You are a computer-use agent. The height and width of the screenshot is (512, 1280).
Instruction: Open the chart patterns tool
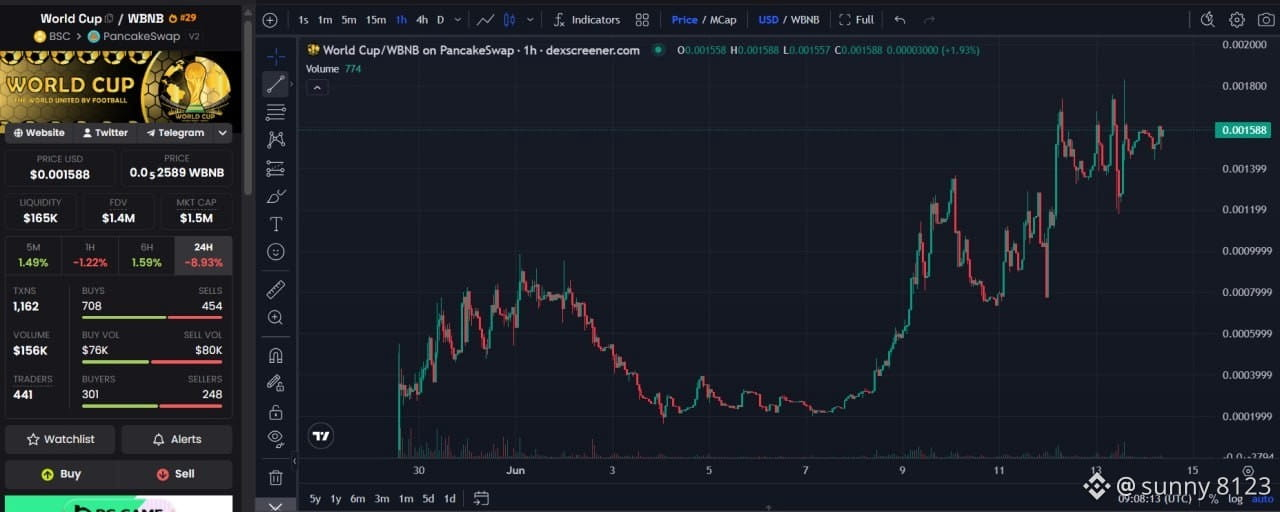pyautogui.click(x=276, y=140)
